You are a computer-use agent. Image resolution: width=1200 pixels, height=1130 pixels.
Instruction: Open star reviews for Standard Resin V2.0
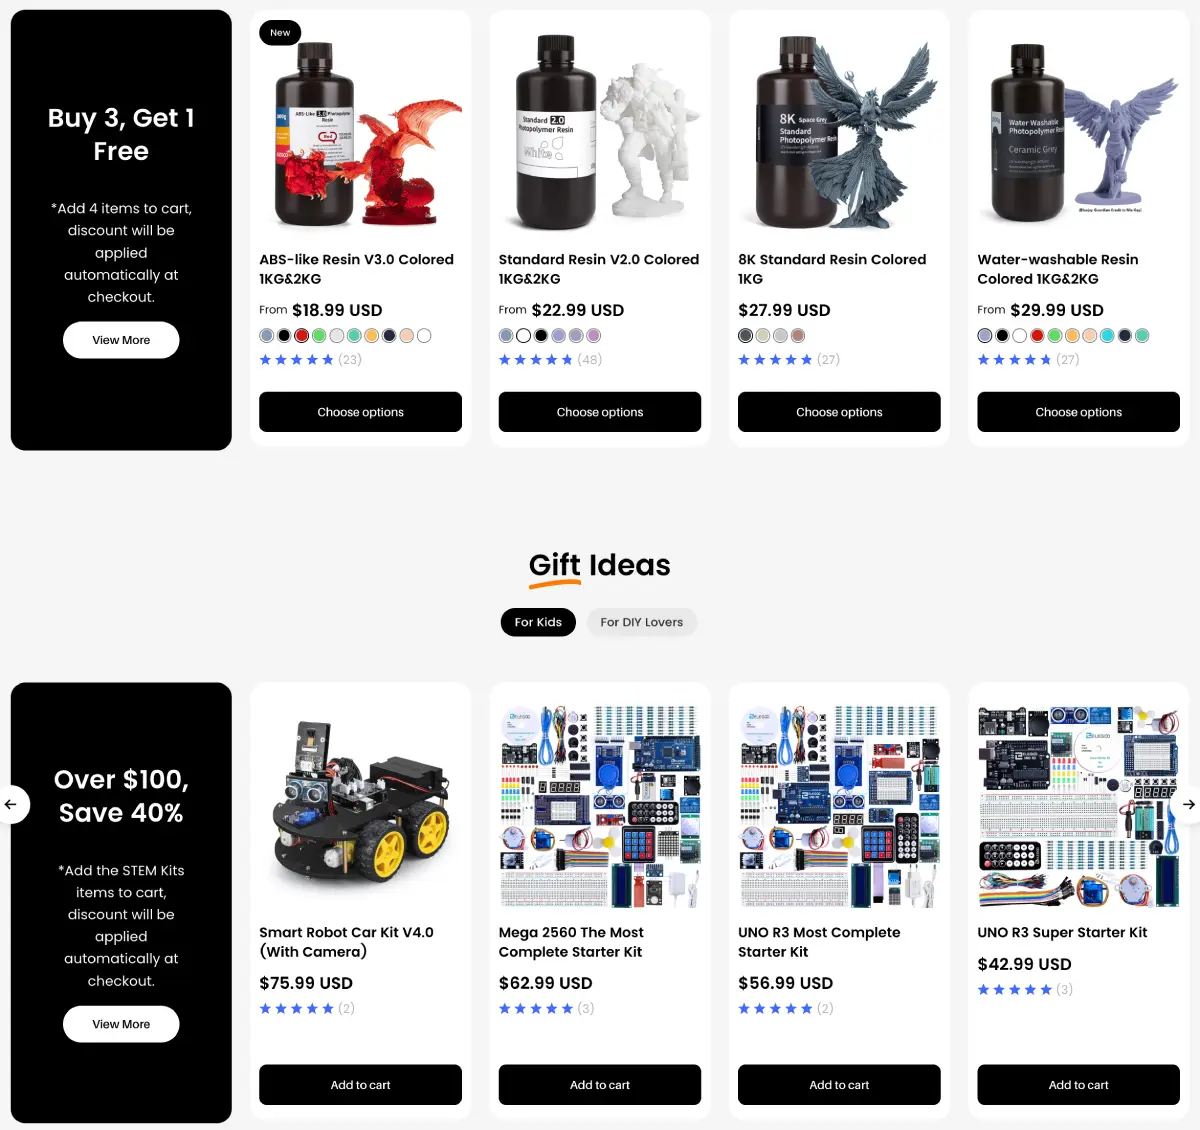pos(550,360)
